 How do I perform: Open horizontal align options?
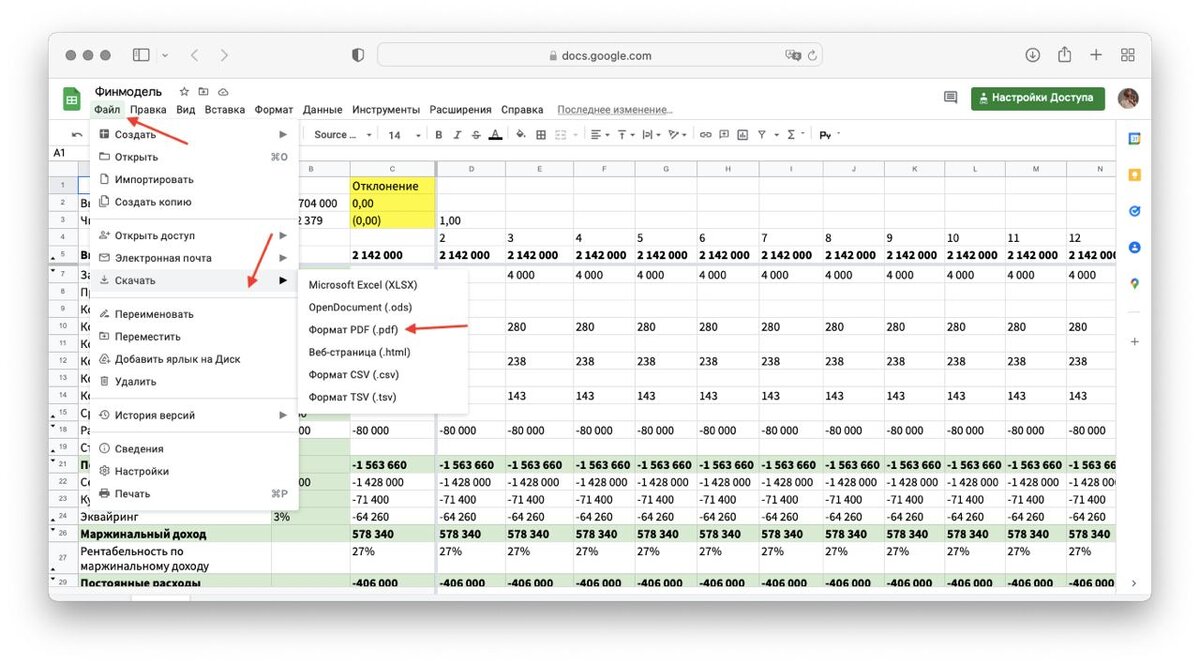[x=598, y=135]
